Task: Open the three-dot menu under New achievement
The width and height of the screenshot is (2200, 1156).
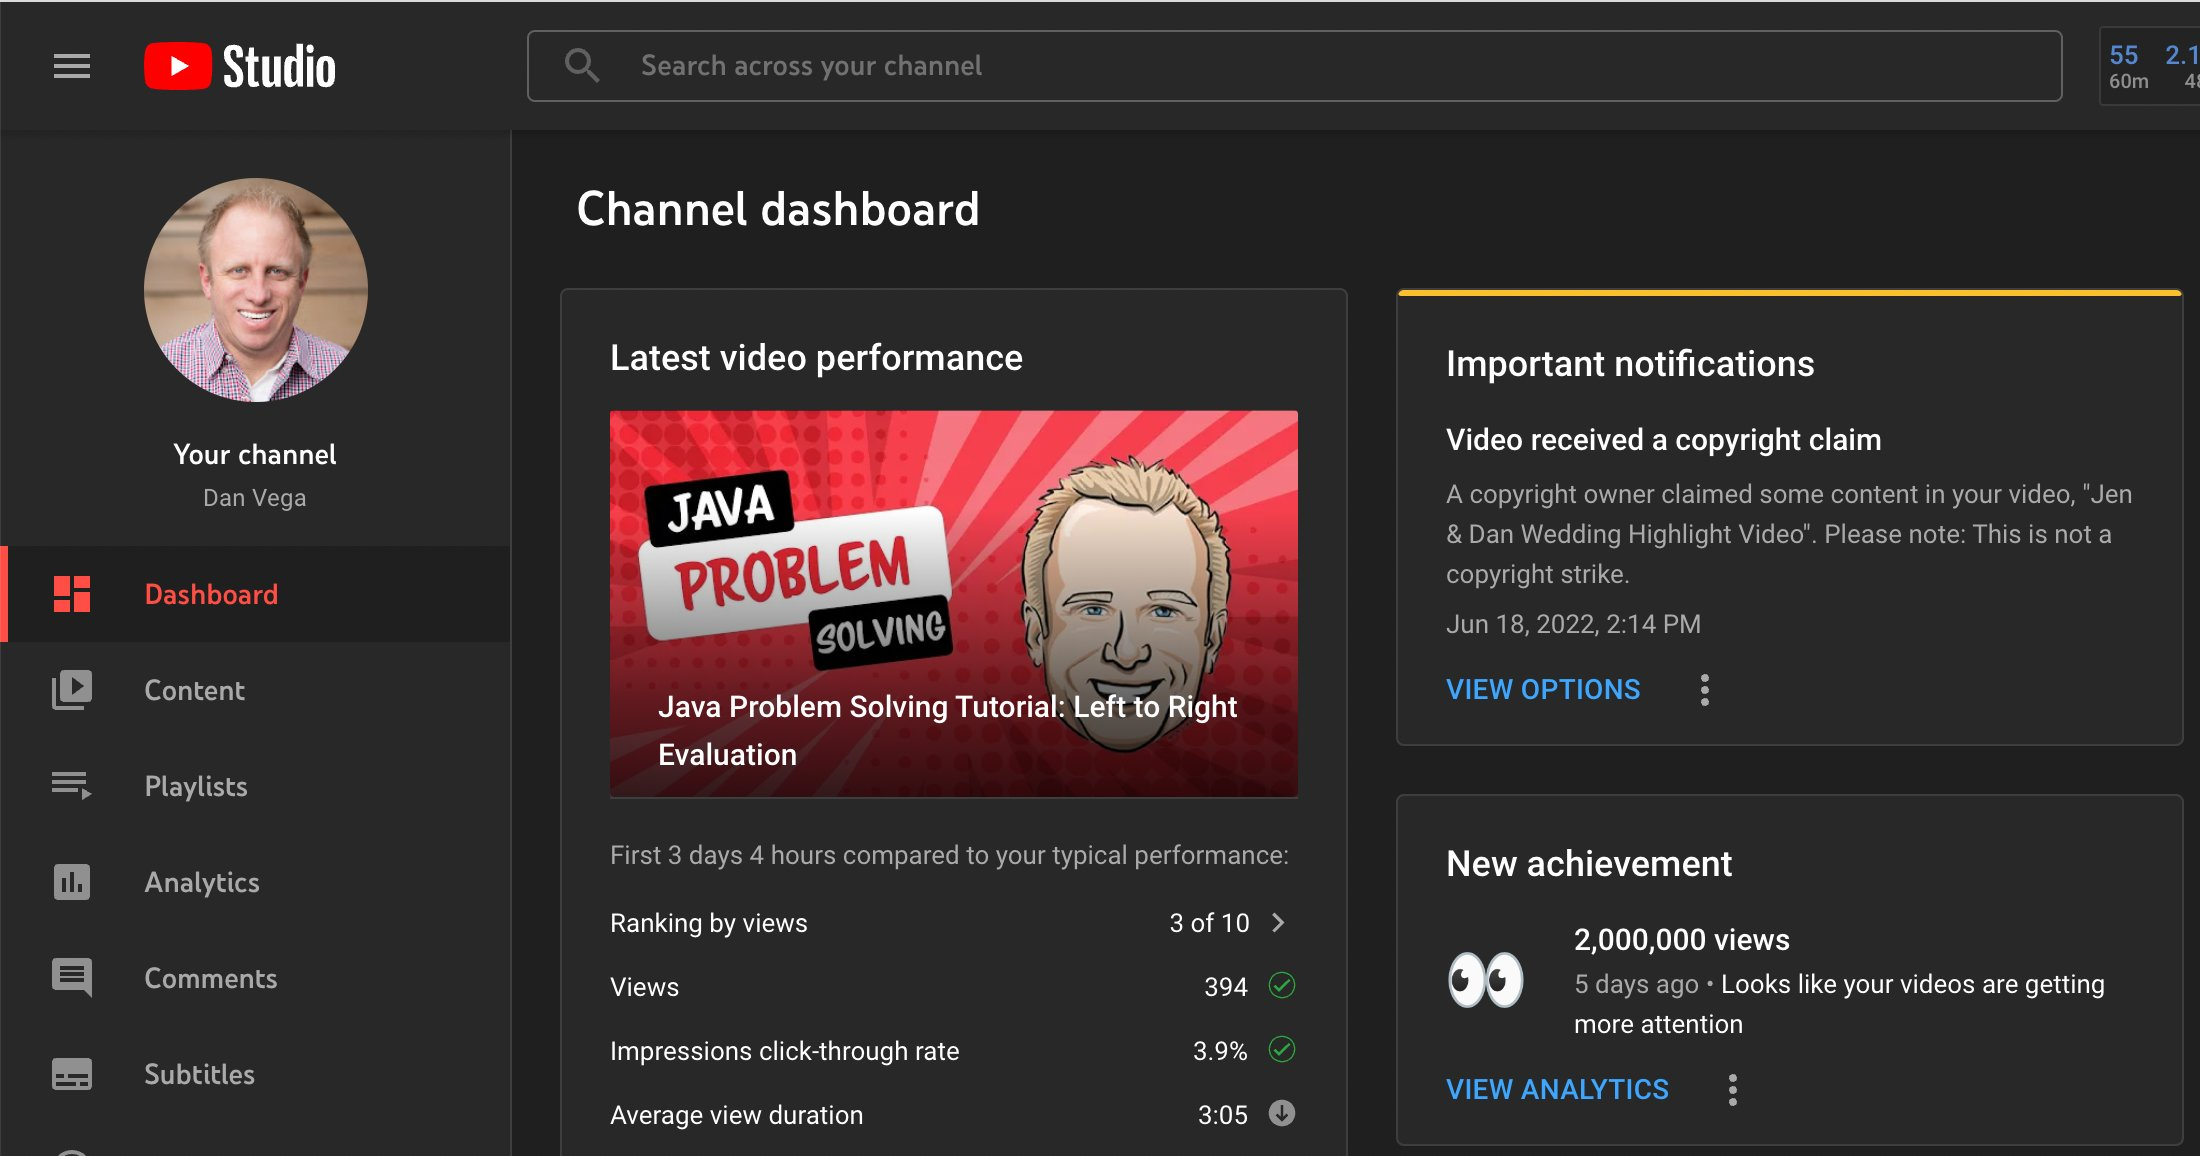Action: 1732,1089
